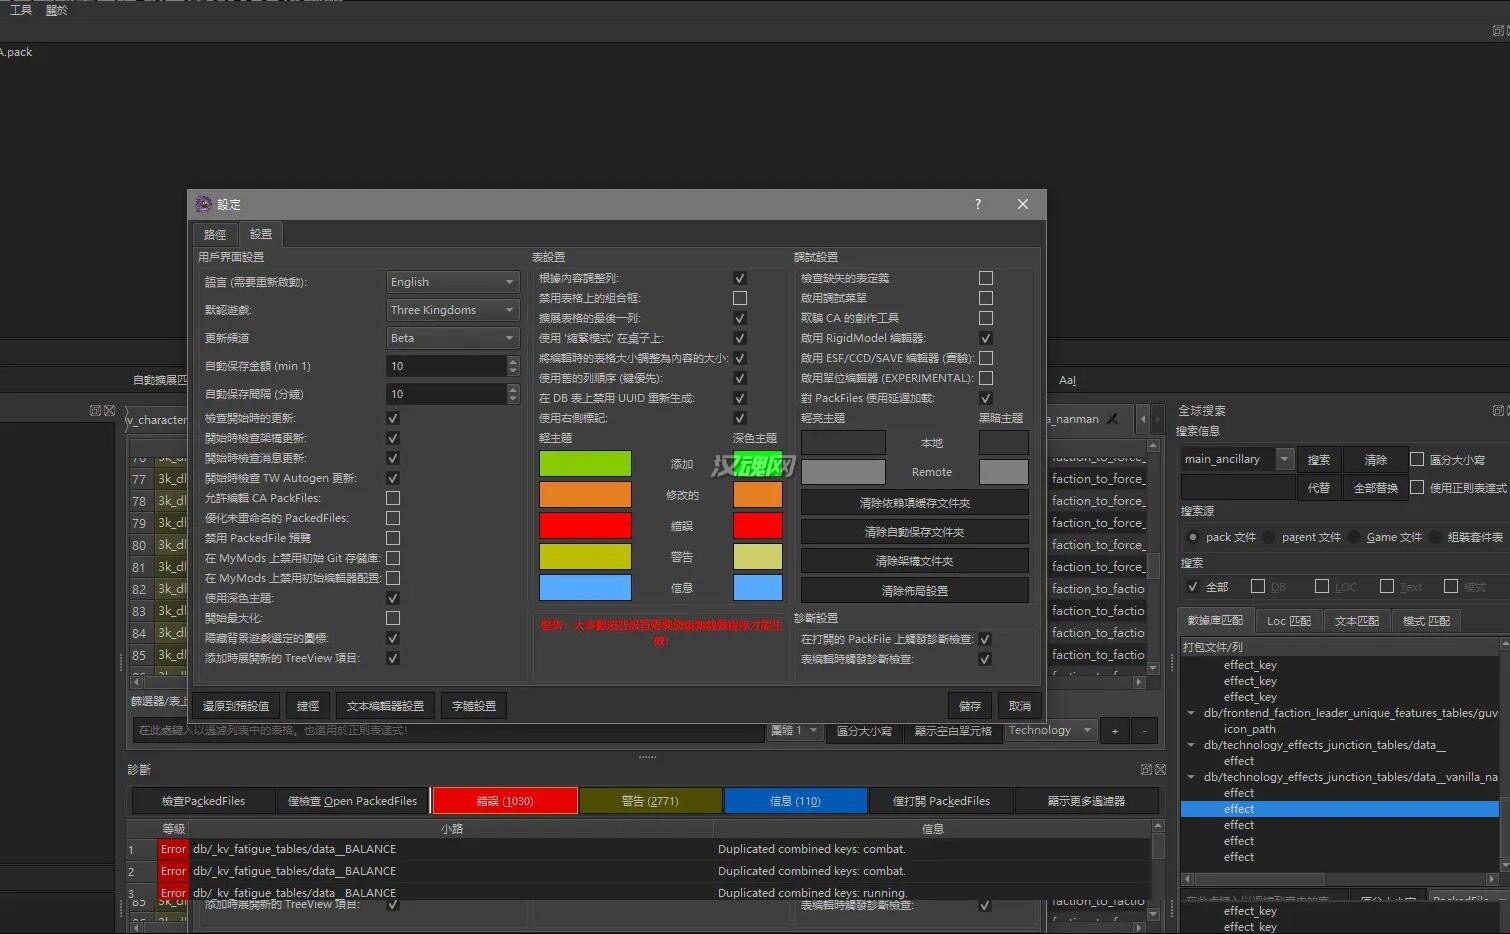Open 文本編輯器設置 button
Screen dimensions: 1510x934
coord(385,706)
